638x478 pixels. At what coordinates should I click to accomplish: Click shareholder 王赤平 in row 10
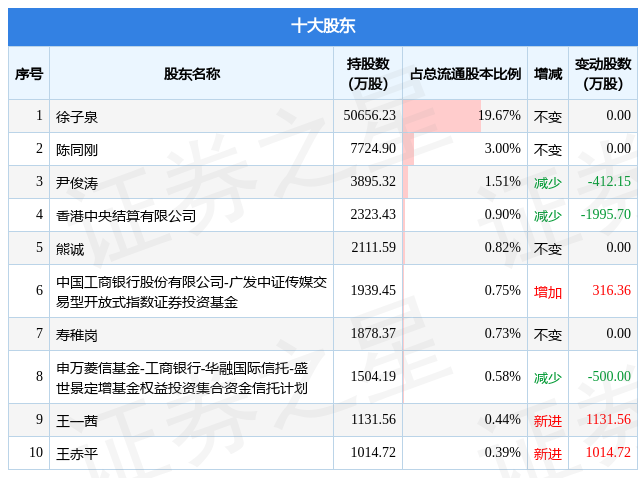click(77, 453)
